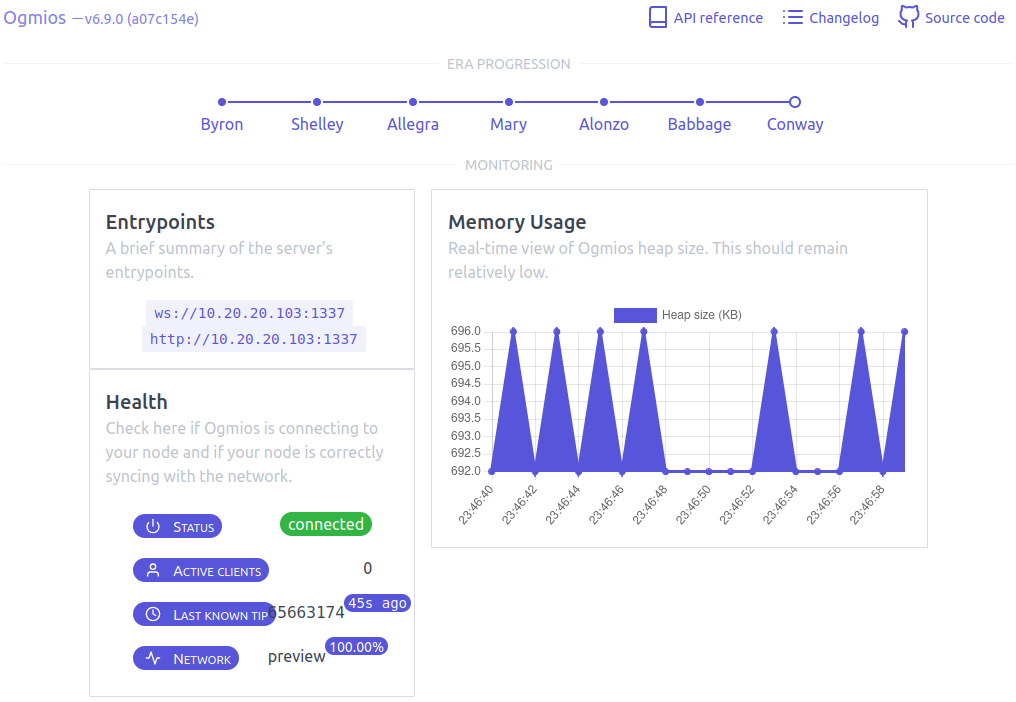Select the Allegra era dot
The width and height of the screenshot is (1016, 702).
(x=413, y=102)
